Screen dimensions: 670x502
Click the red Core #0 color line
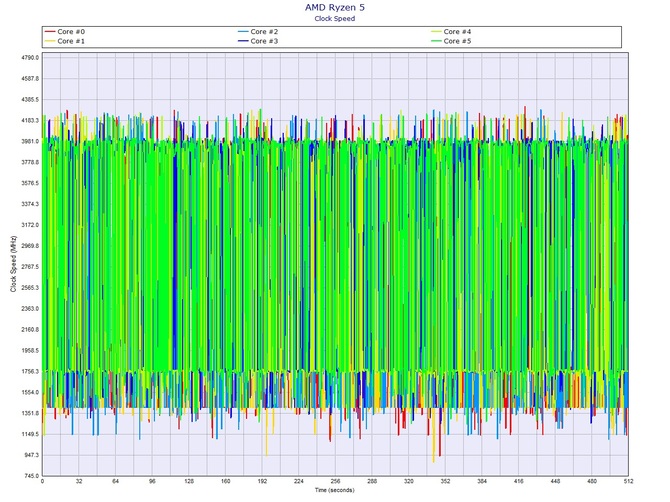coord(50,32)
